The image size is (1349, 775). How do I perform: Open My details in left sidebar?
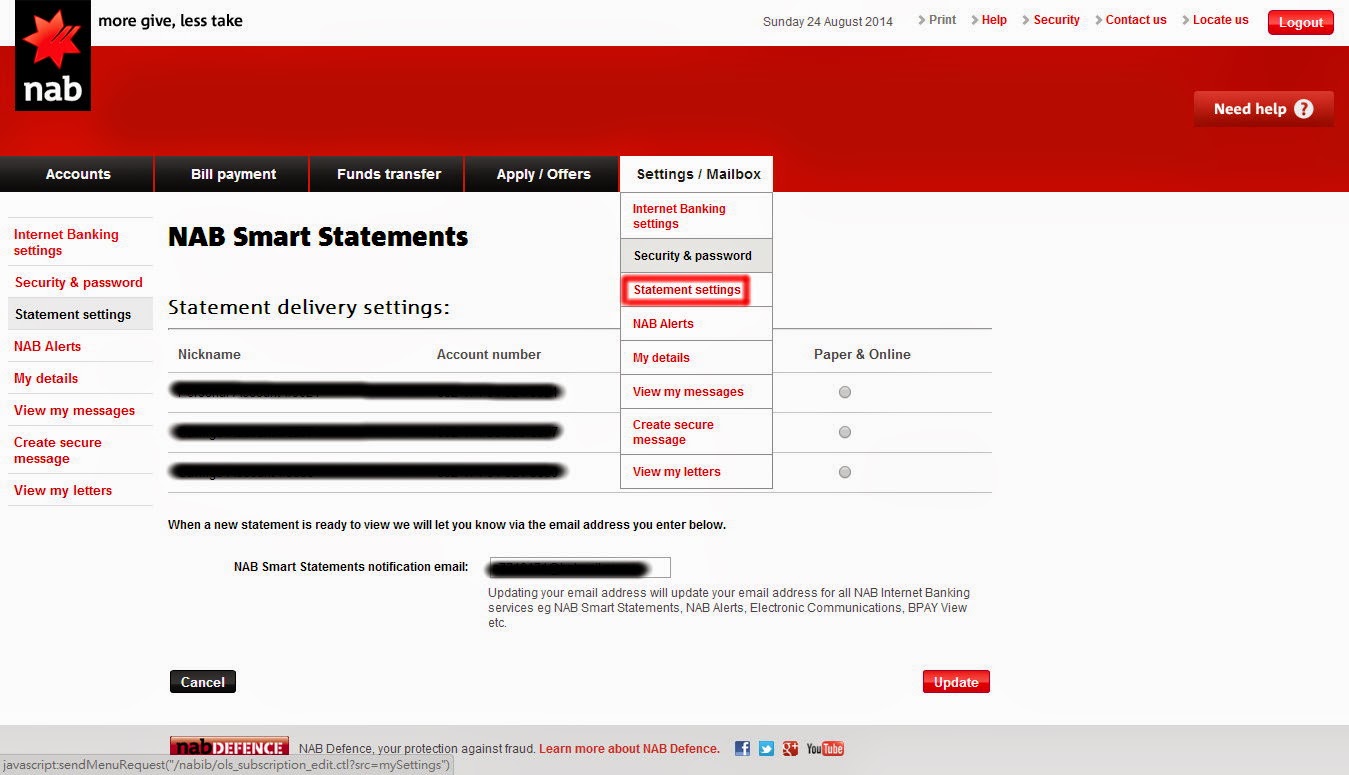point(80,378)
